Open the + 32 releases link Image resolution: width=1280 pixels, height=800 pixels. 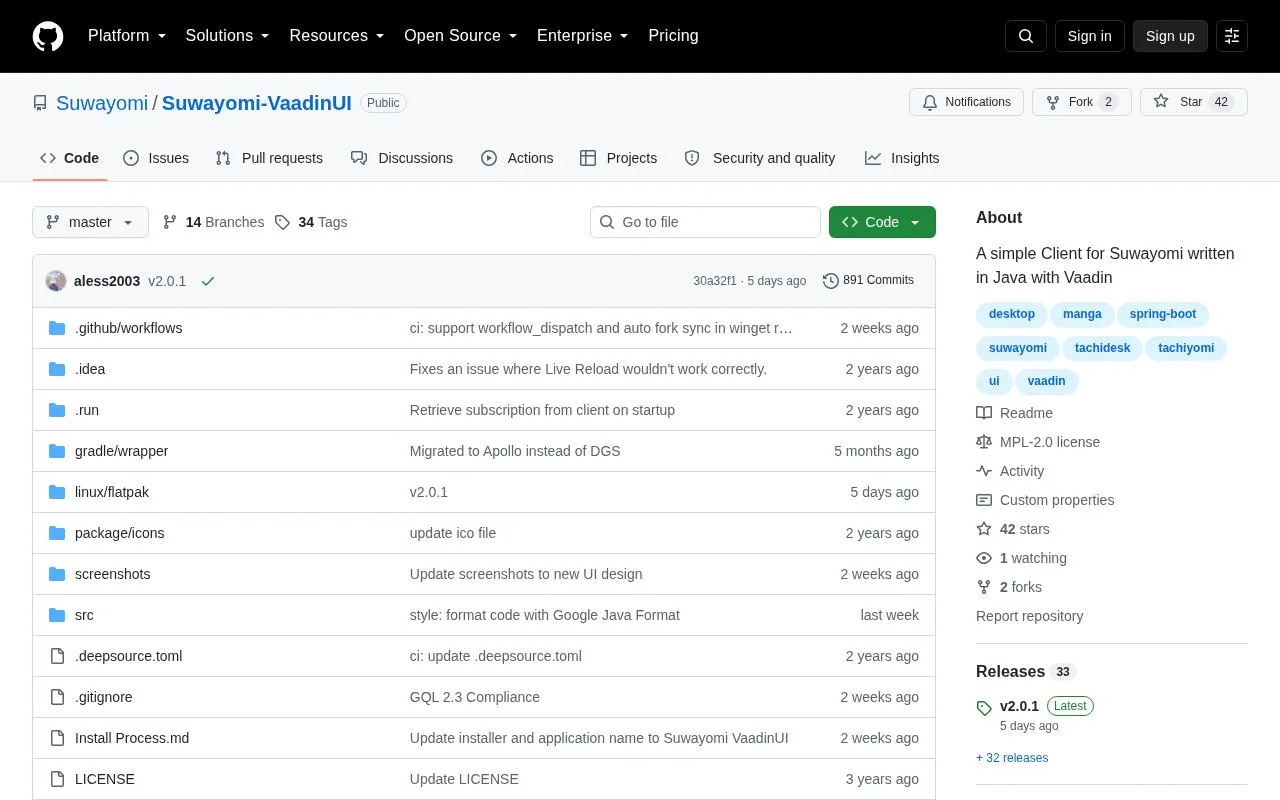click(1012, 758)
